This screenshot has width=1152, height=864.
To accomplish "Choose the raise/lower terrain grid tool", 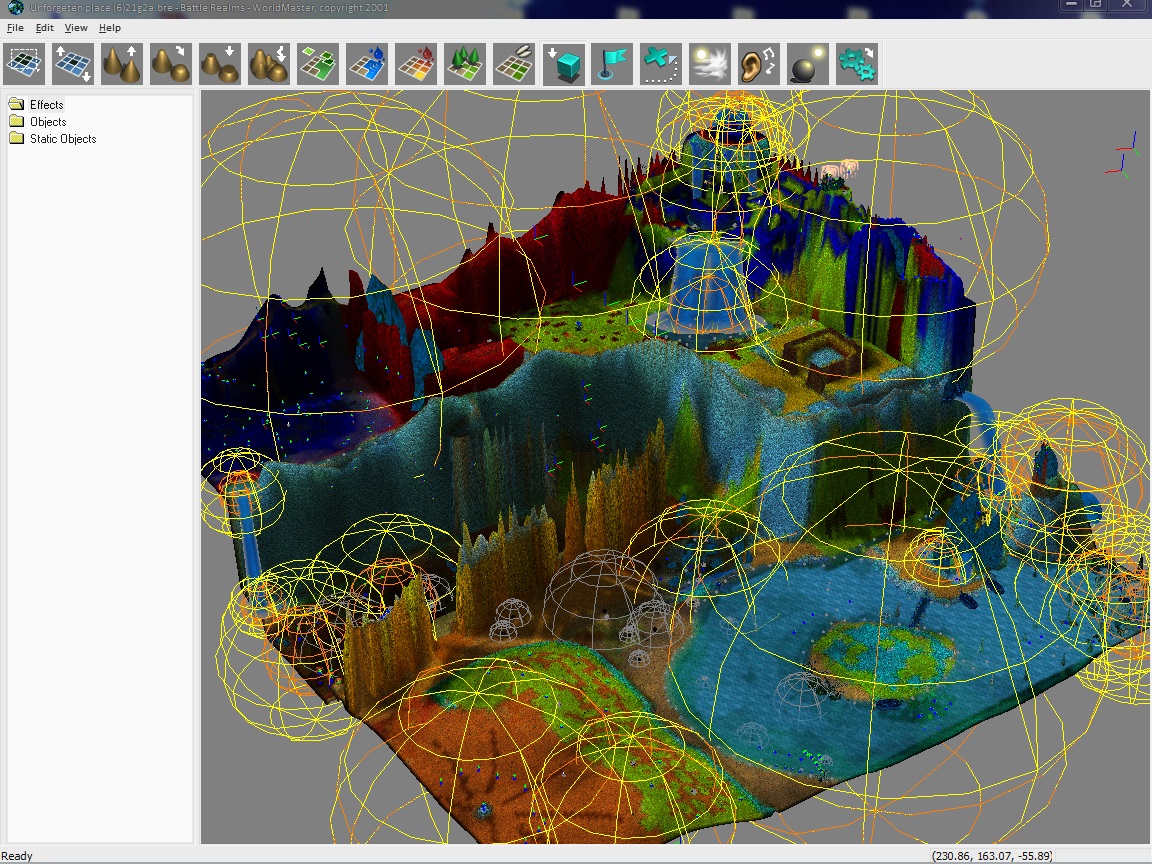I will (73, 64).
